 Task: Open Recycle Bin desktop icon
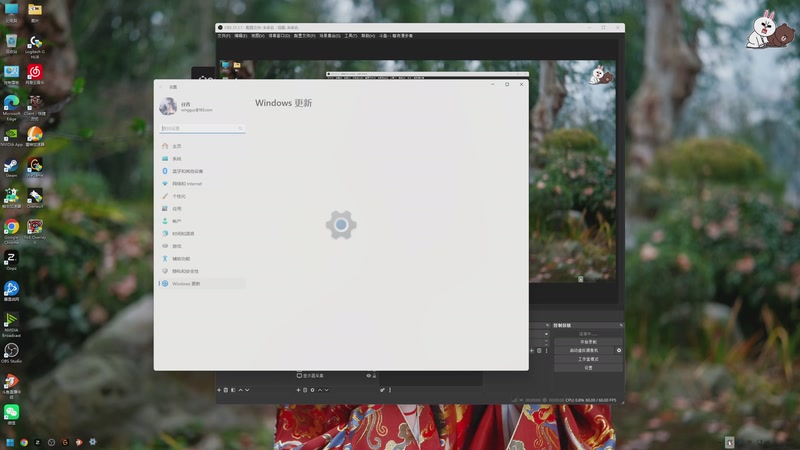(x=11, y=44)
